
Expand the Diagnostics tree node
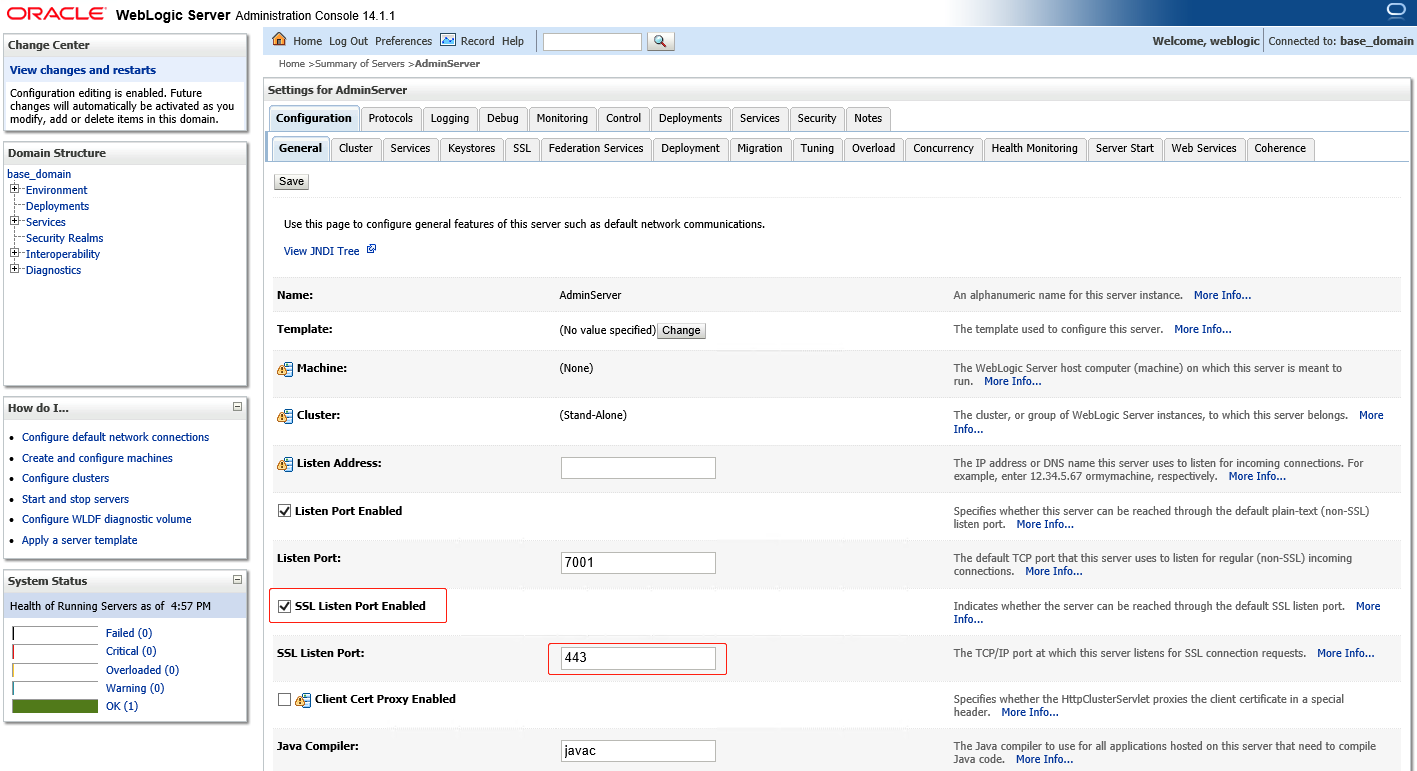coord(12,269)
